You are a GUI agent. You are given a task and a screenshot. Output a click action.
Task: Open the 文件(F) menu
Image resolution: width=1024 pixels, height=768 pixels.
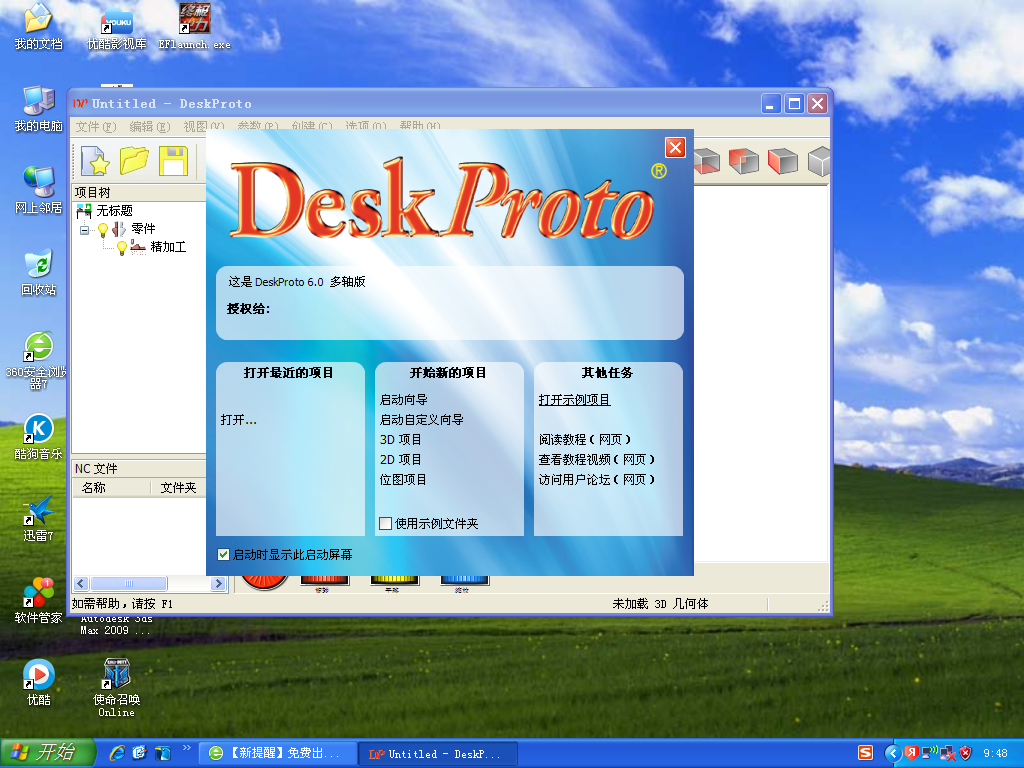coord(96,126)
